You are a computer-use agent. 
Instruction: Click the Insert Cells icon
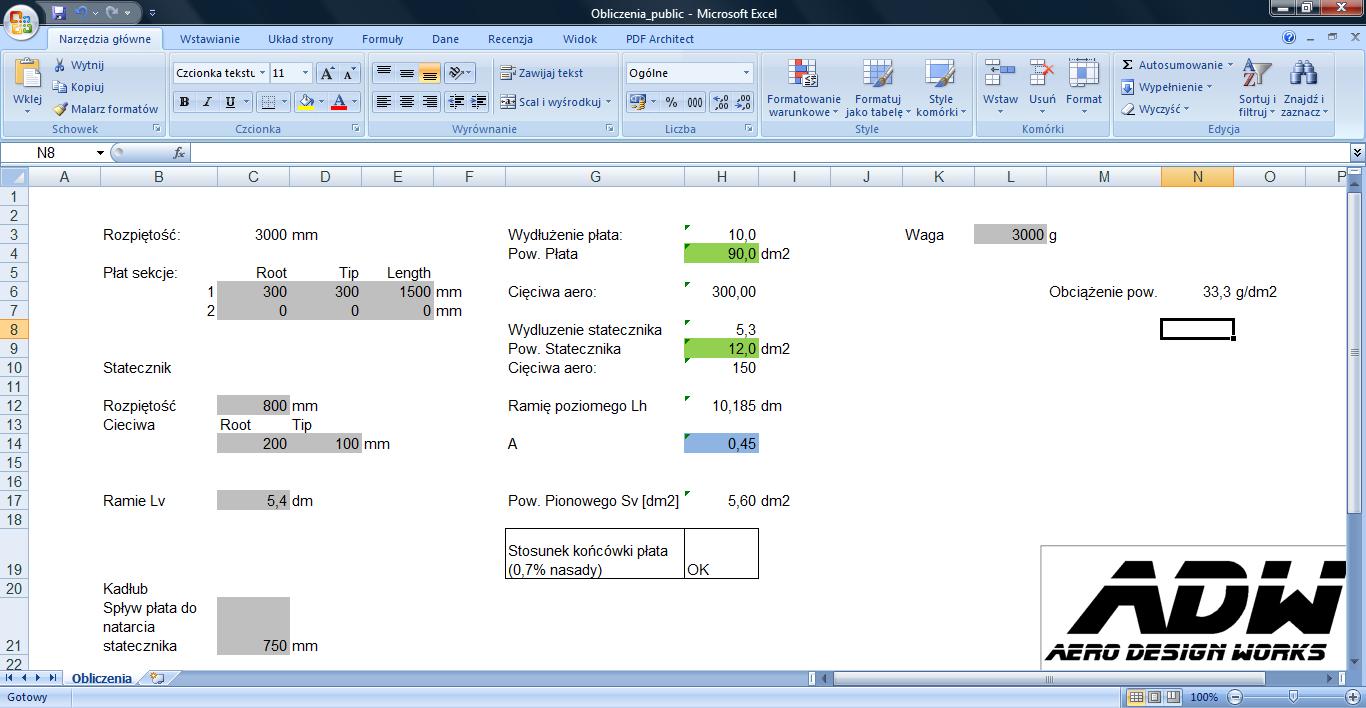tap(999, 76)
